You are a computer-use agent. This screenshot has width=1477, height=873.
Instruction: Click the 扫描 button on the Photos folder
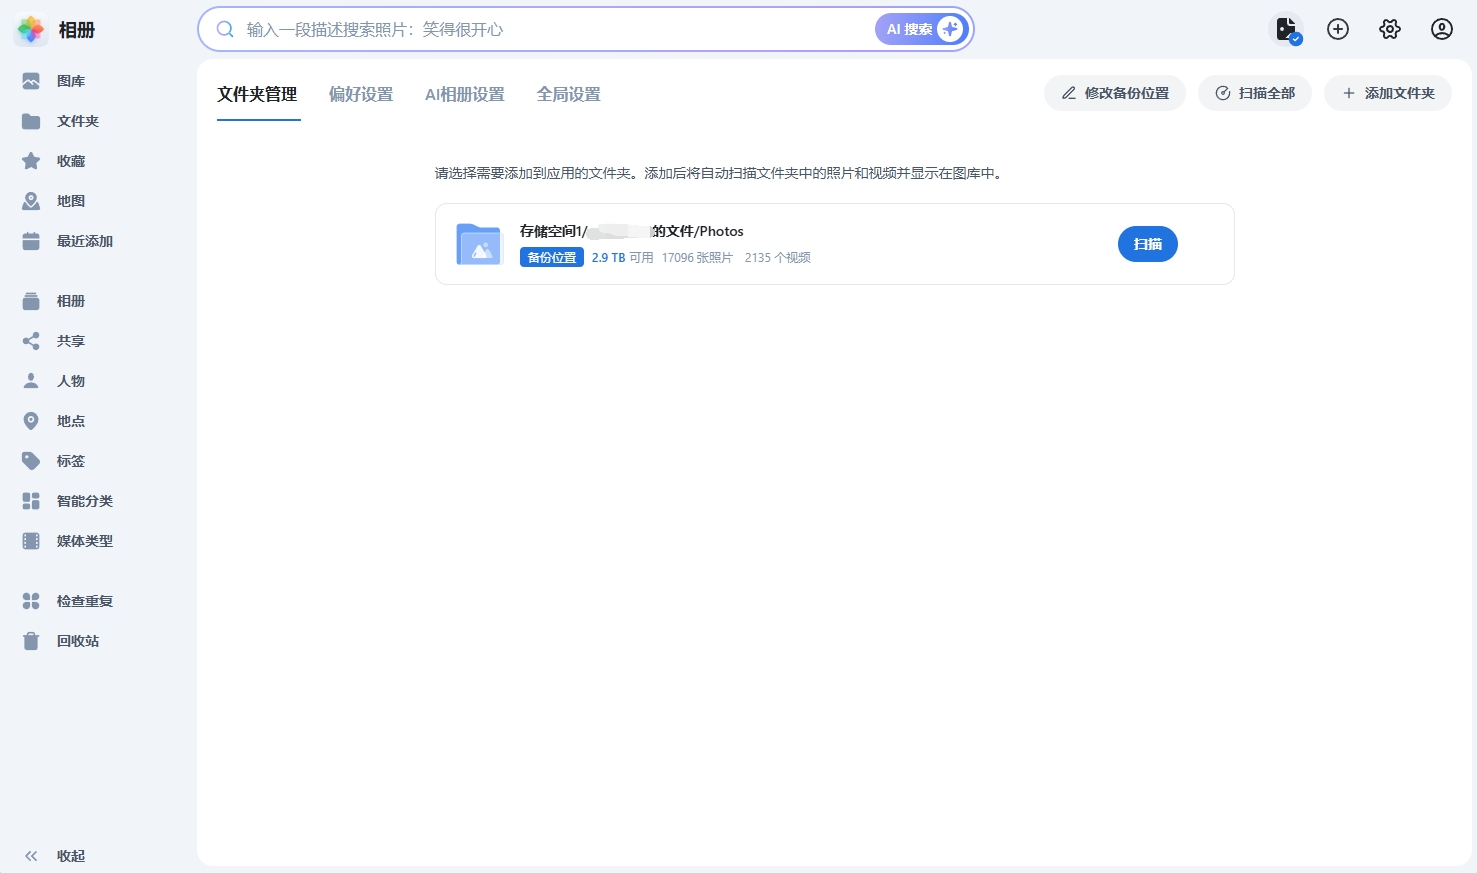(1147, 243)
